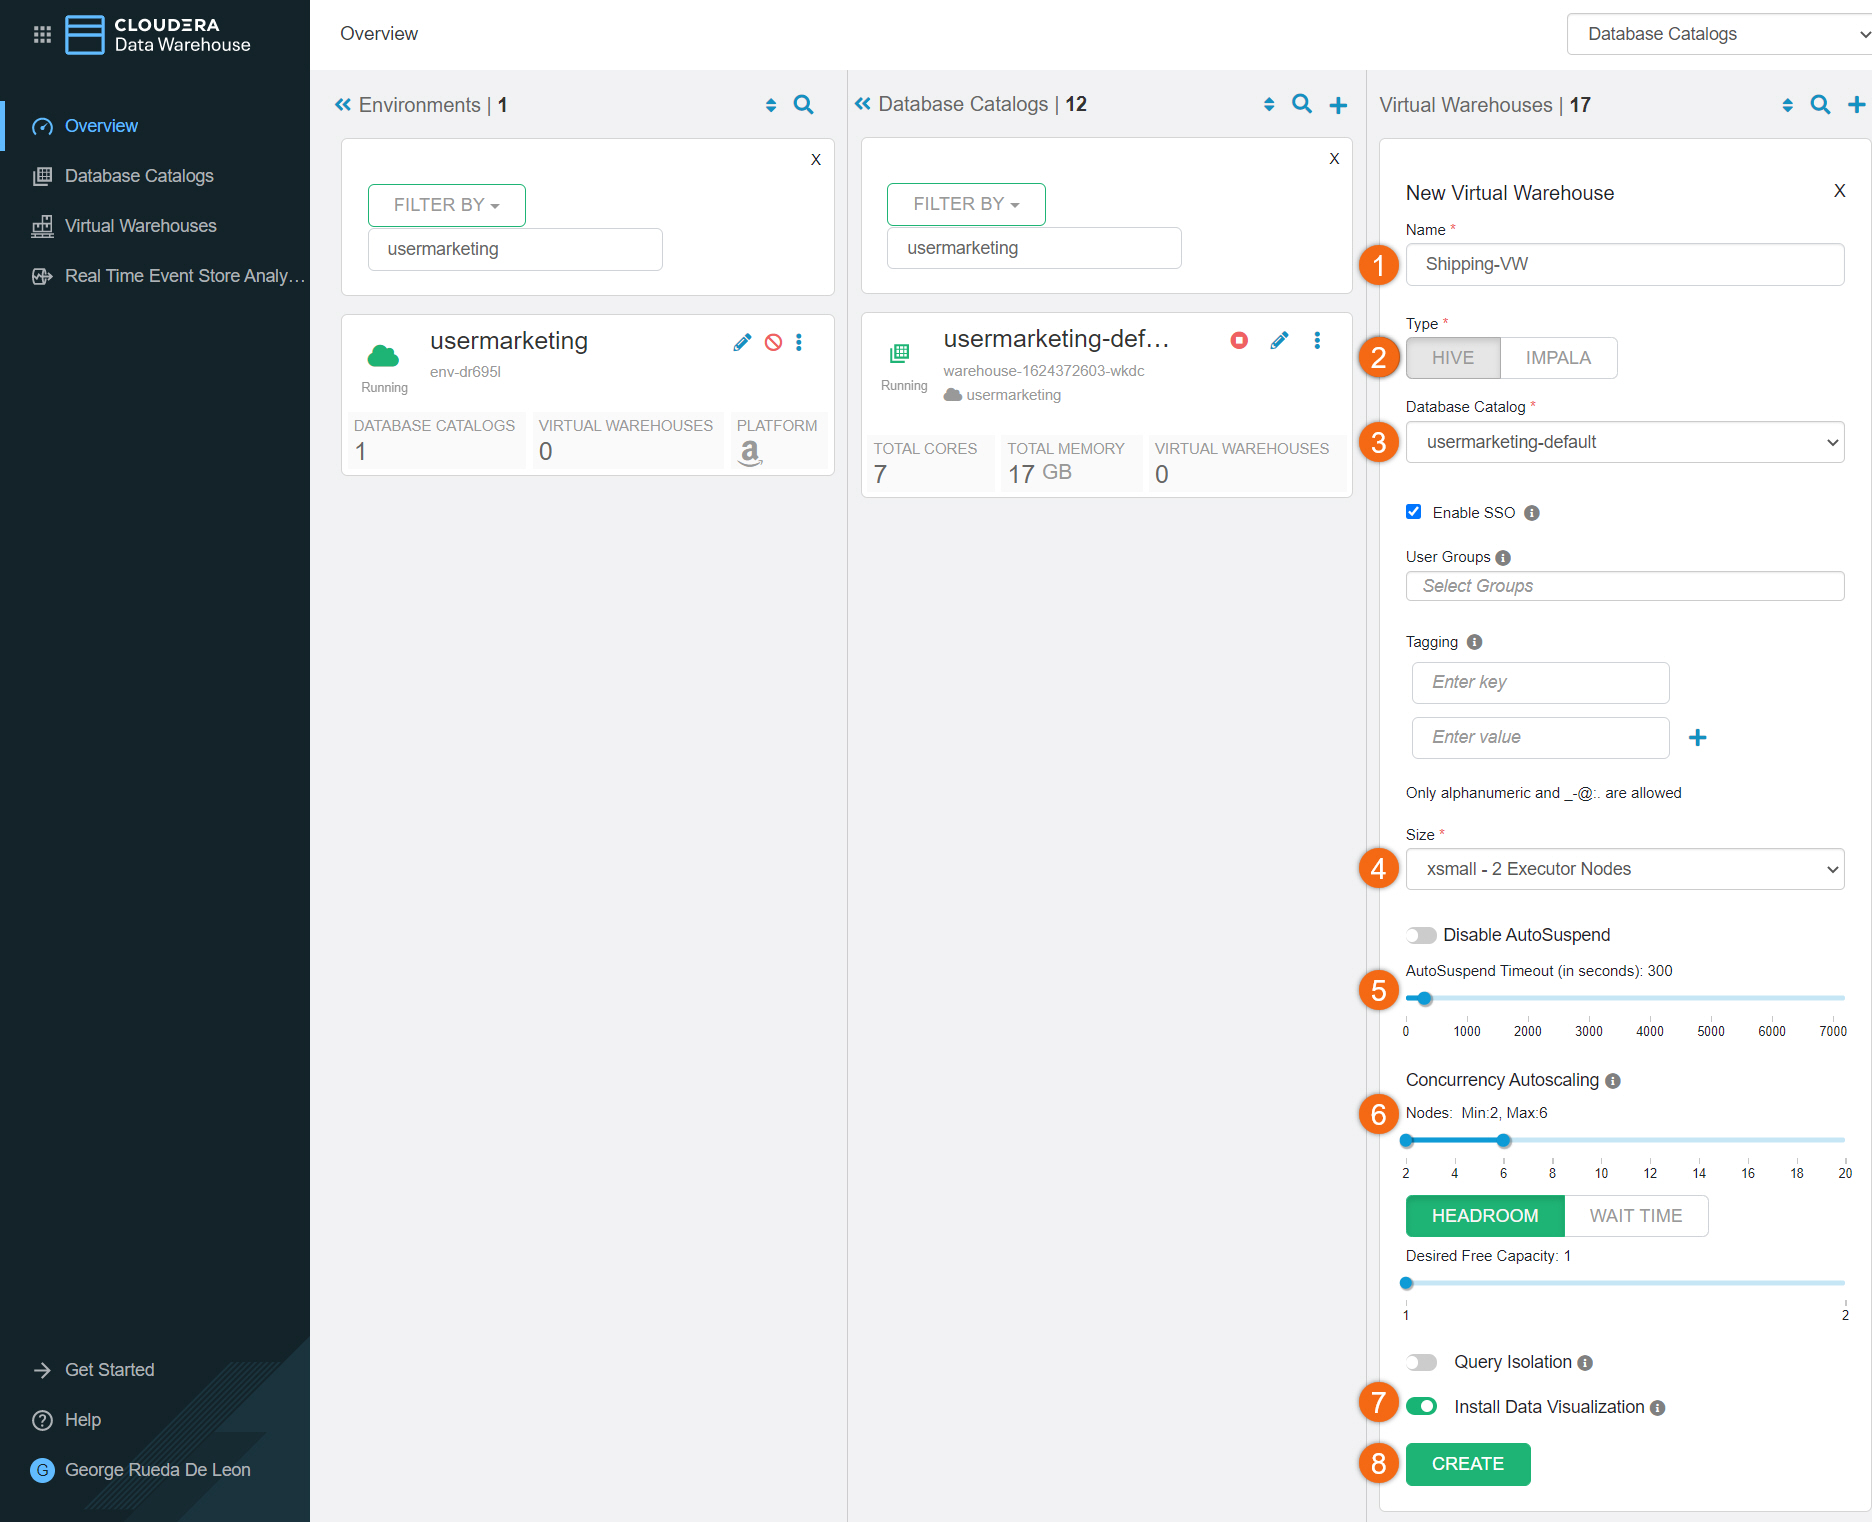
Task: Search within Virtual Warehouses
Action: [x=1820, y=105]
